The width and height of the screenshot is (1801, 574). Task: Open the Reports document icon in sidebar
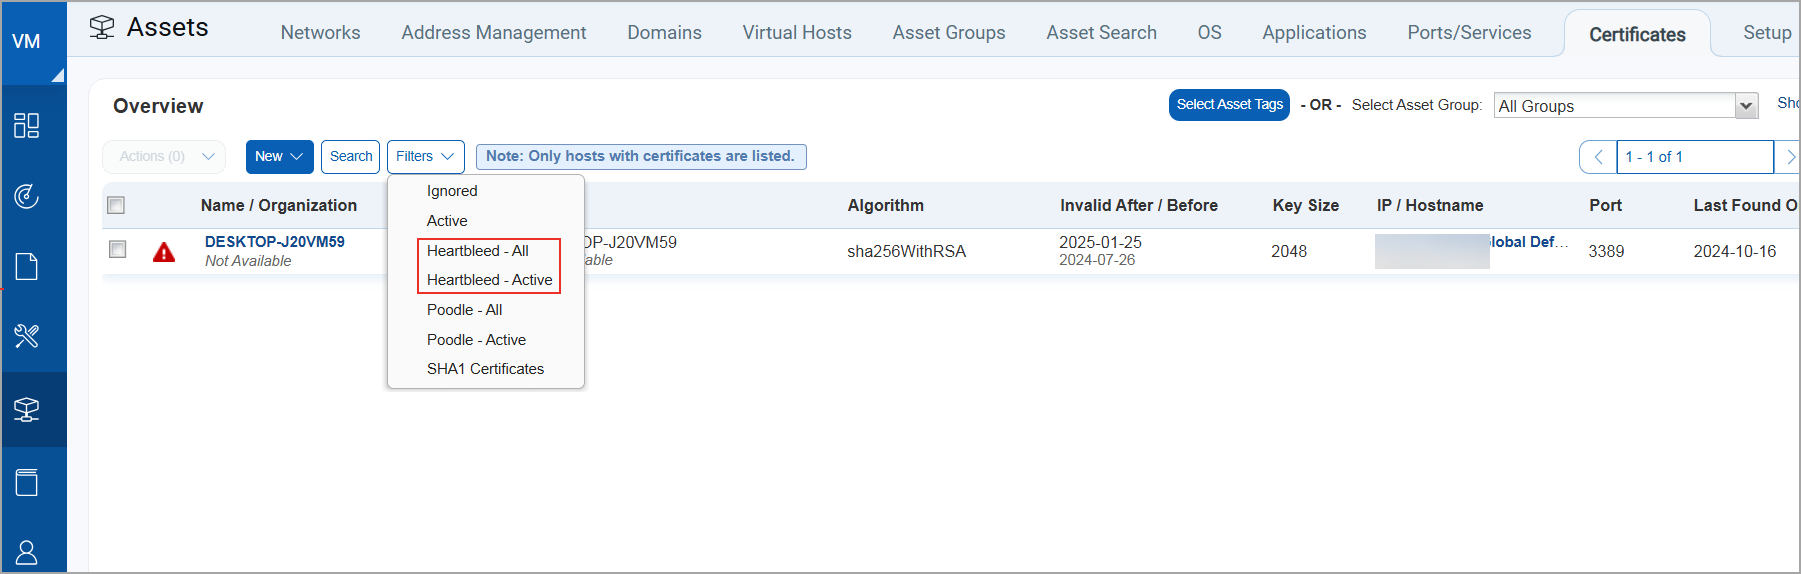pos(27,267)
